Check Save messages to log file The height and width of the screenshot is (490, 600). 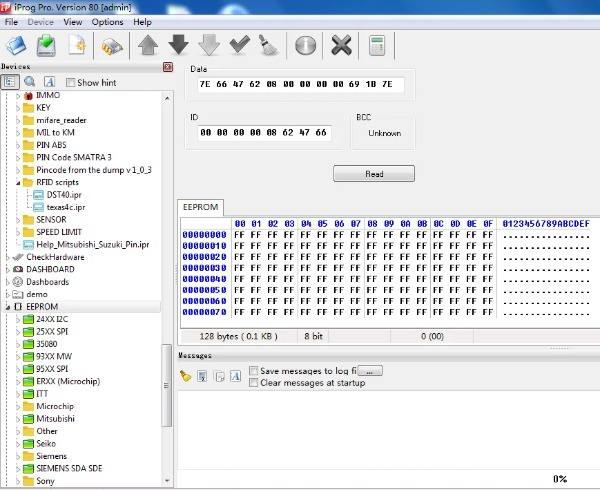(x=253, y=371)
